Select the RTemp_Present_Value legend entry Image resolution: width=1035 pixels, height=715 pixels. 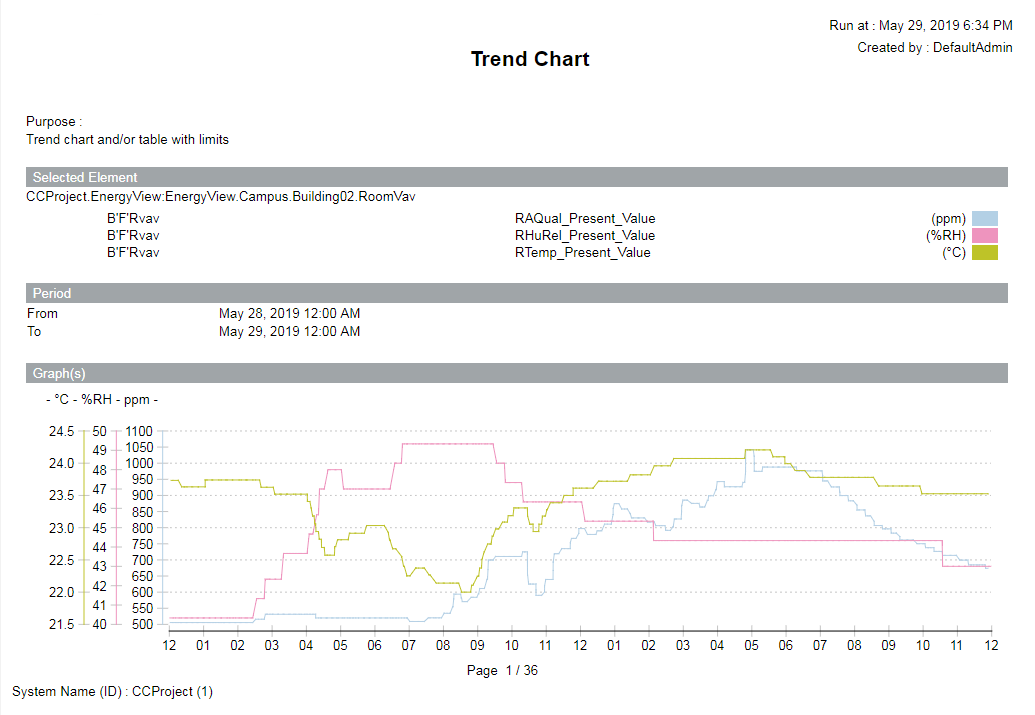click(x=583, y=252)
